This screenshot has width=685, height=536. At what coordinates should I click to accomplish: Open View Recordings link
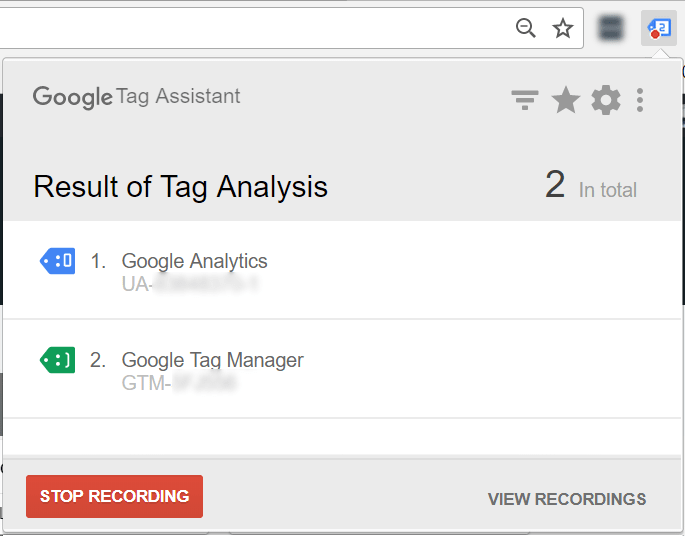click(x=567, y=499)
